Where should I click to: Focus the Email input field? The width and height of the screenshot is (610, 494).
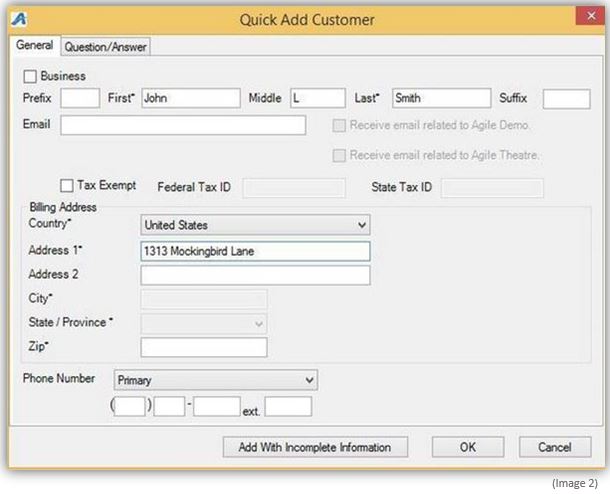pyautogui.click(x=183, y=125)
